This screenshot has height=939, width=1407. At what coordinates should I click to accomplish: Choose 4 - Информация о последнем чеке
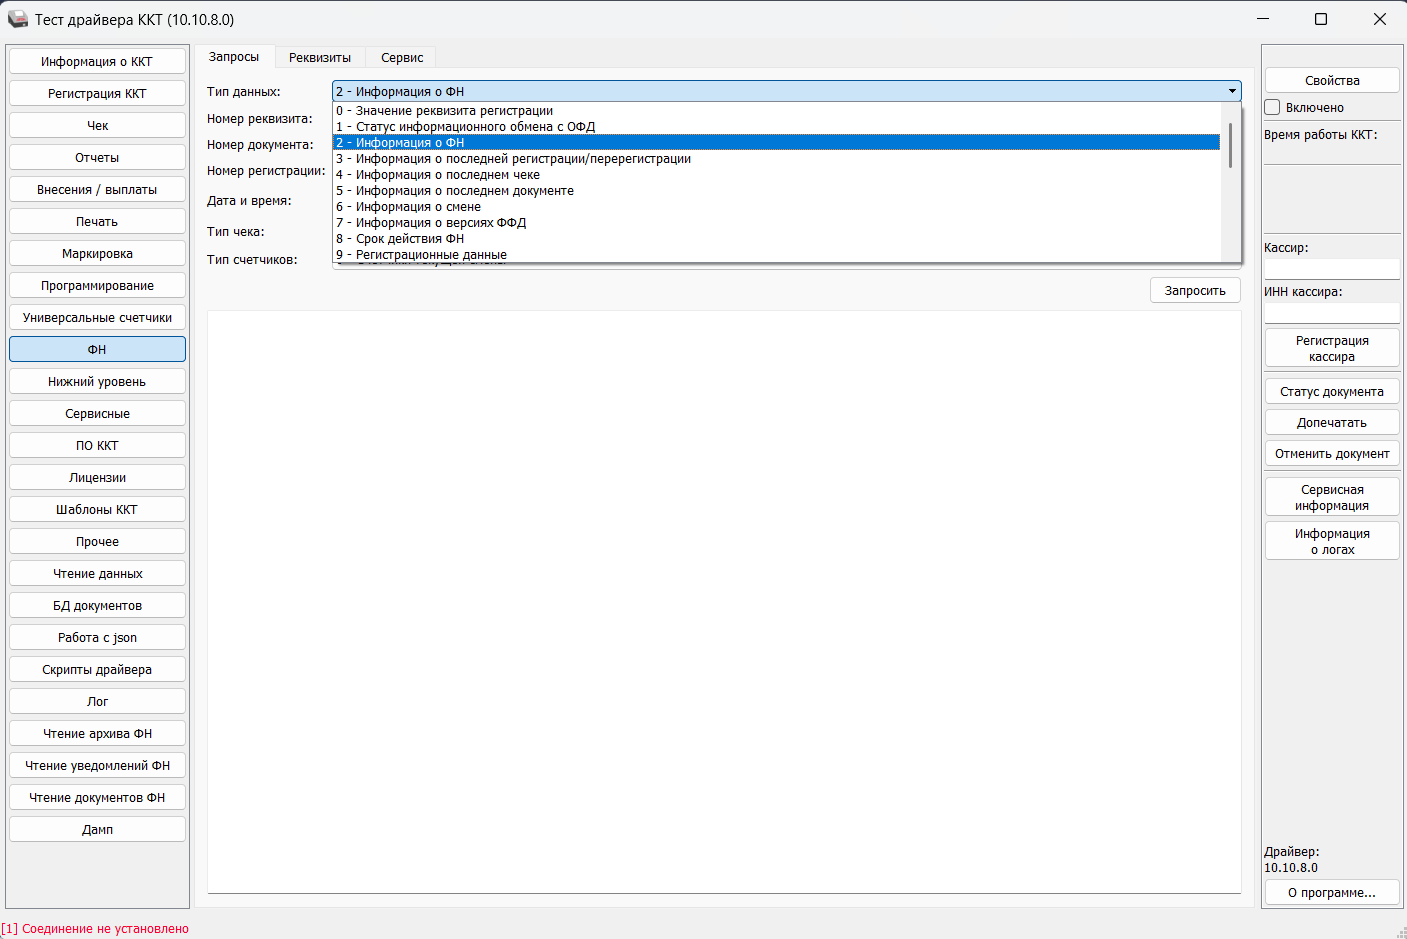click(x=776, y=175)
